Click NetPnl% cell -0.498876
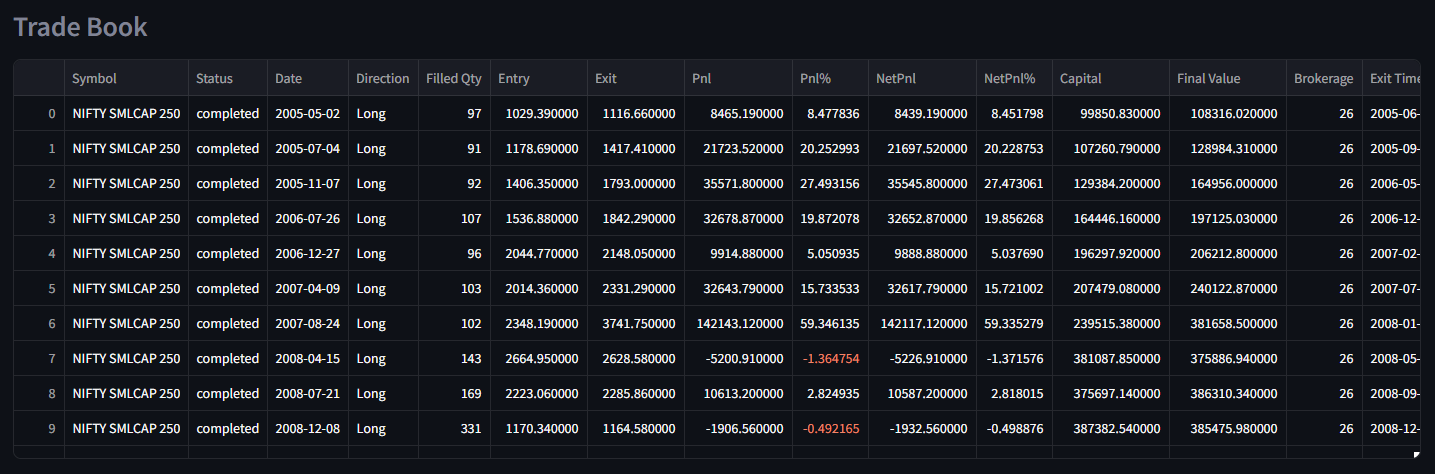Screen dimensions: 1435x474 tap(1014, 429)
